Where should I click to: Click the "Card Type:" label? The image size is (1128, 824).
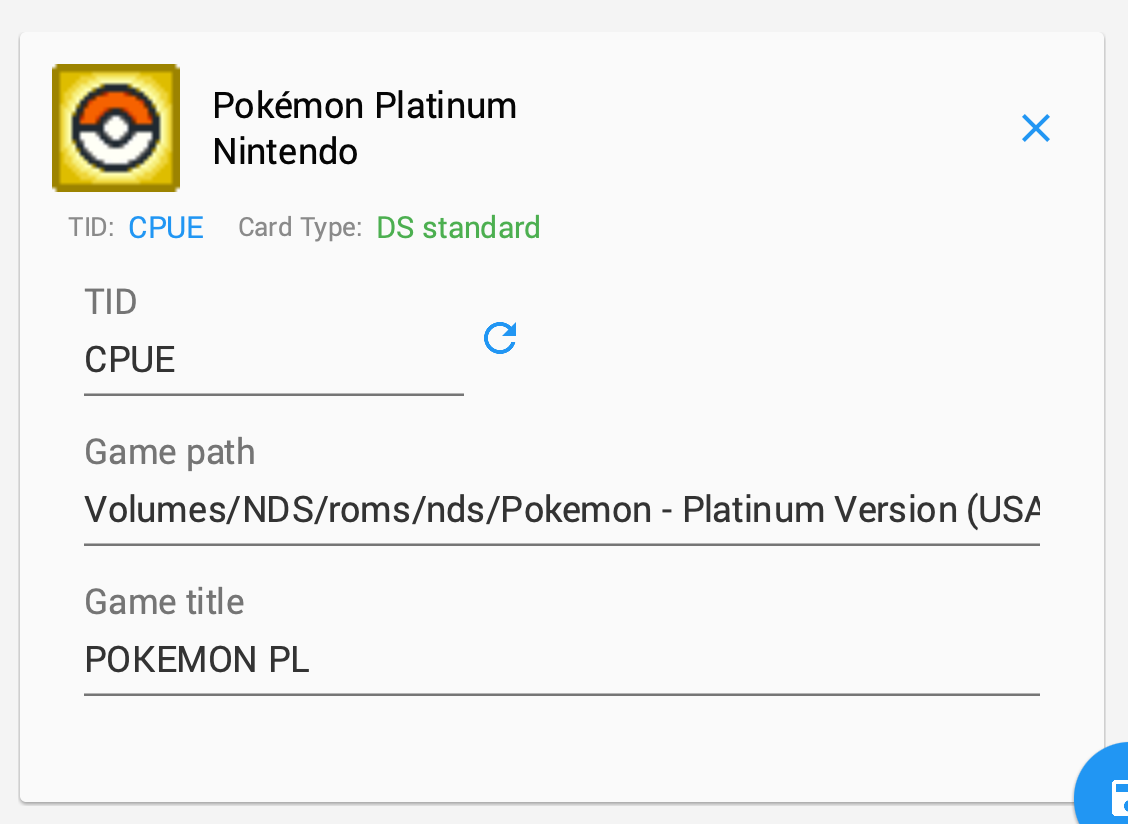[x=300, y=227]
